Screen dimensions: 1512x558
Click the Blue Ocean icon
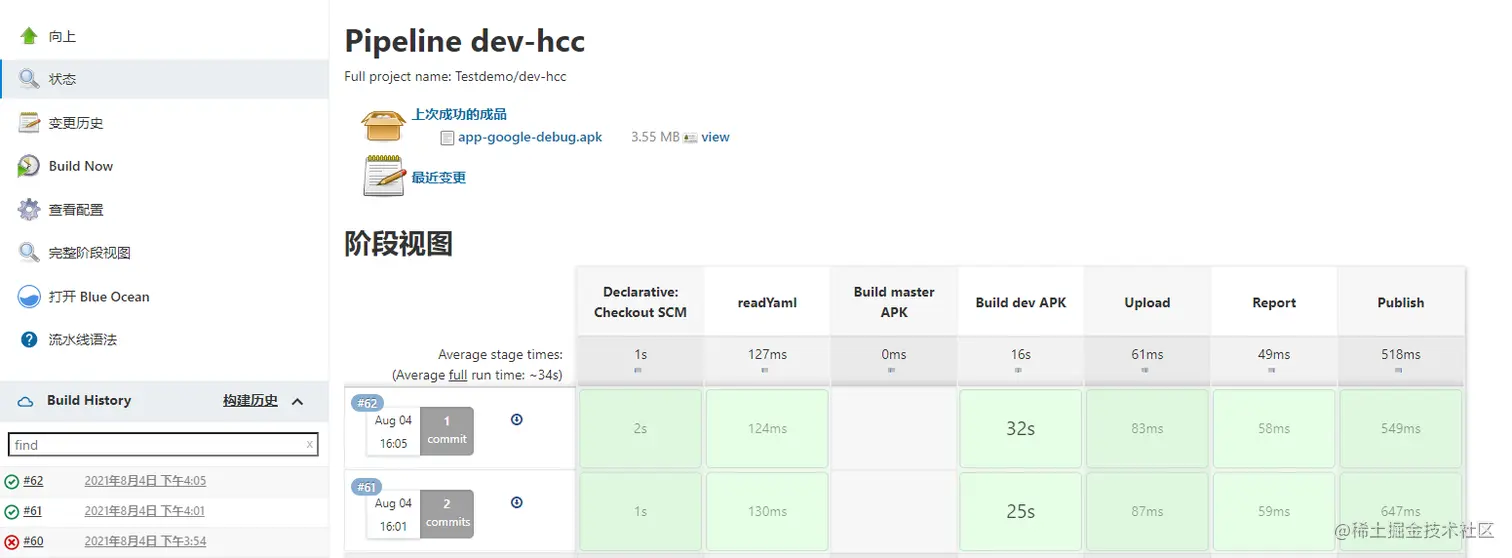(x=29, y=297)
